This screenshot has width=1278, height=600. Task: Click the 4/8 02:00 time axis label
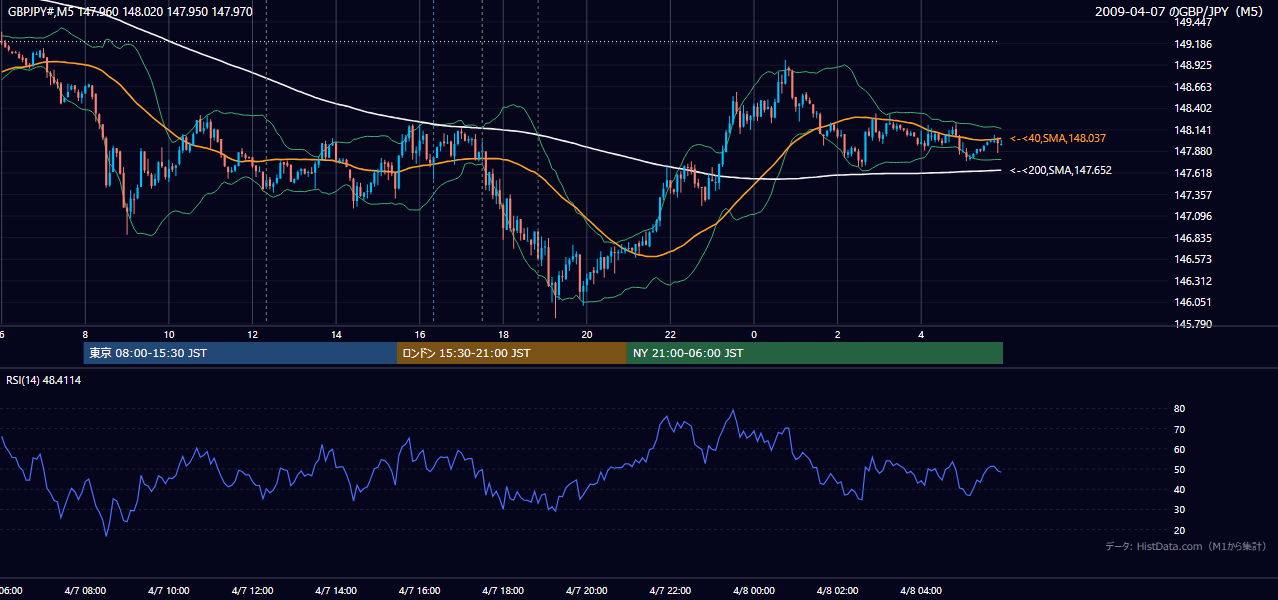[838, 590]
